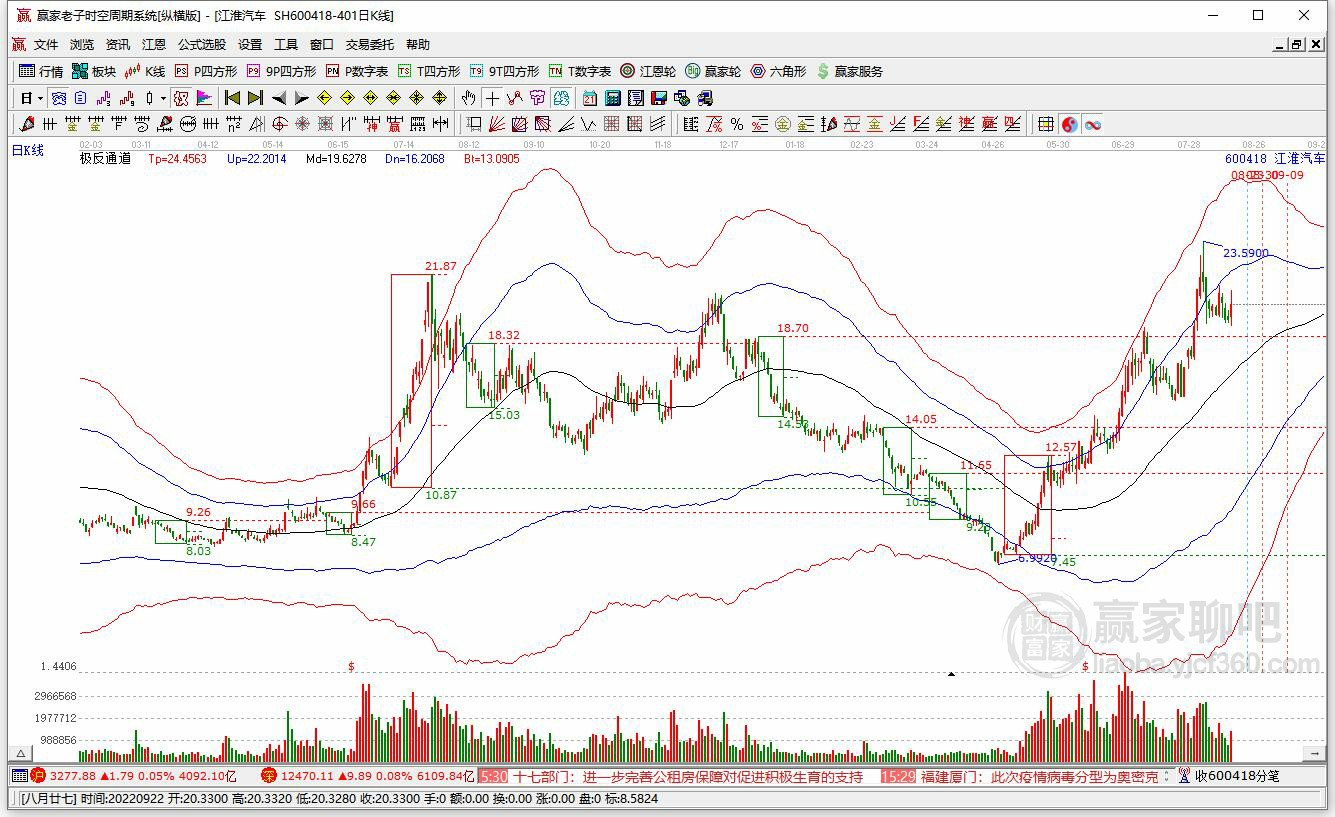Viewport: 1335px width, 817px height.
Task: Open the 文件 menu
Action: [x=46, y=45]
